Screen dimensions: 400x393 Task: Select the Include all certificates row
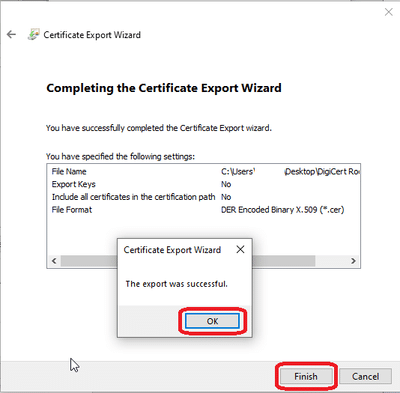203,197
